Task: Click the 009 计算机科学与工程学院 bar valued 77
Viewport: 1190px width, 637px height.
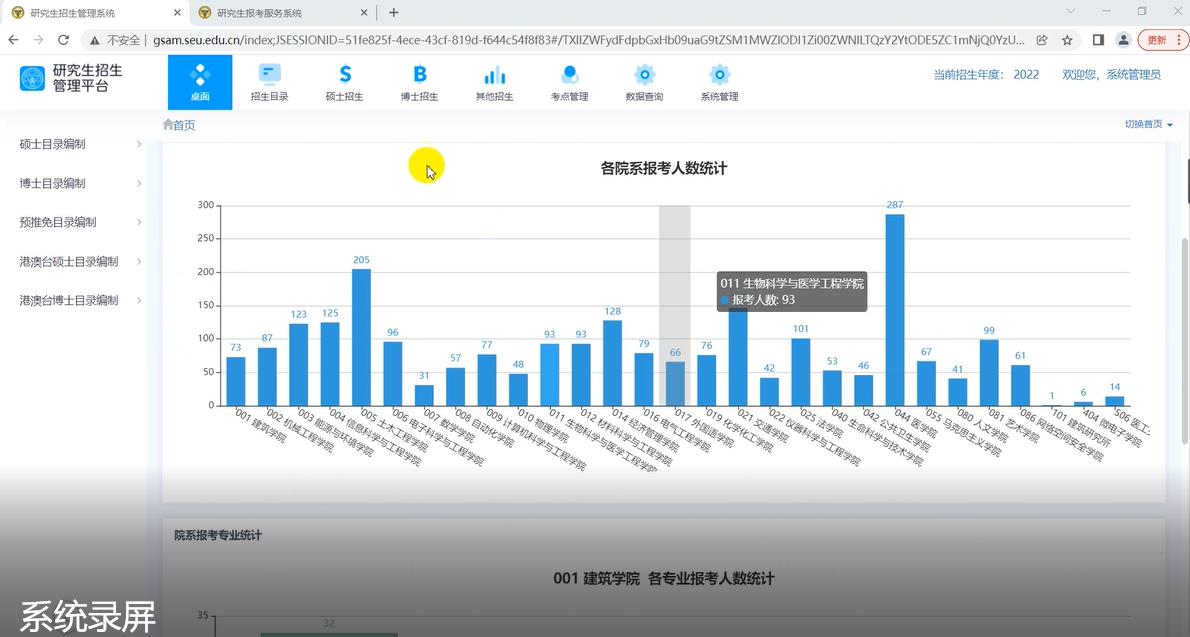Action: pos(487,380)
